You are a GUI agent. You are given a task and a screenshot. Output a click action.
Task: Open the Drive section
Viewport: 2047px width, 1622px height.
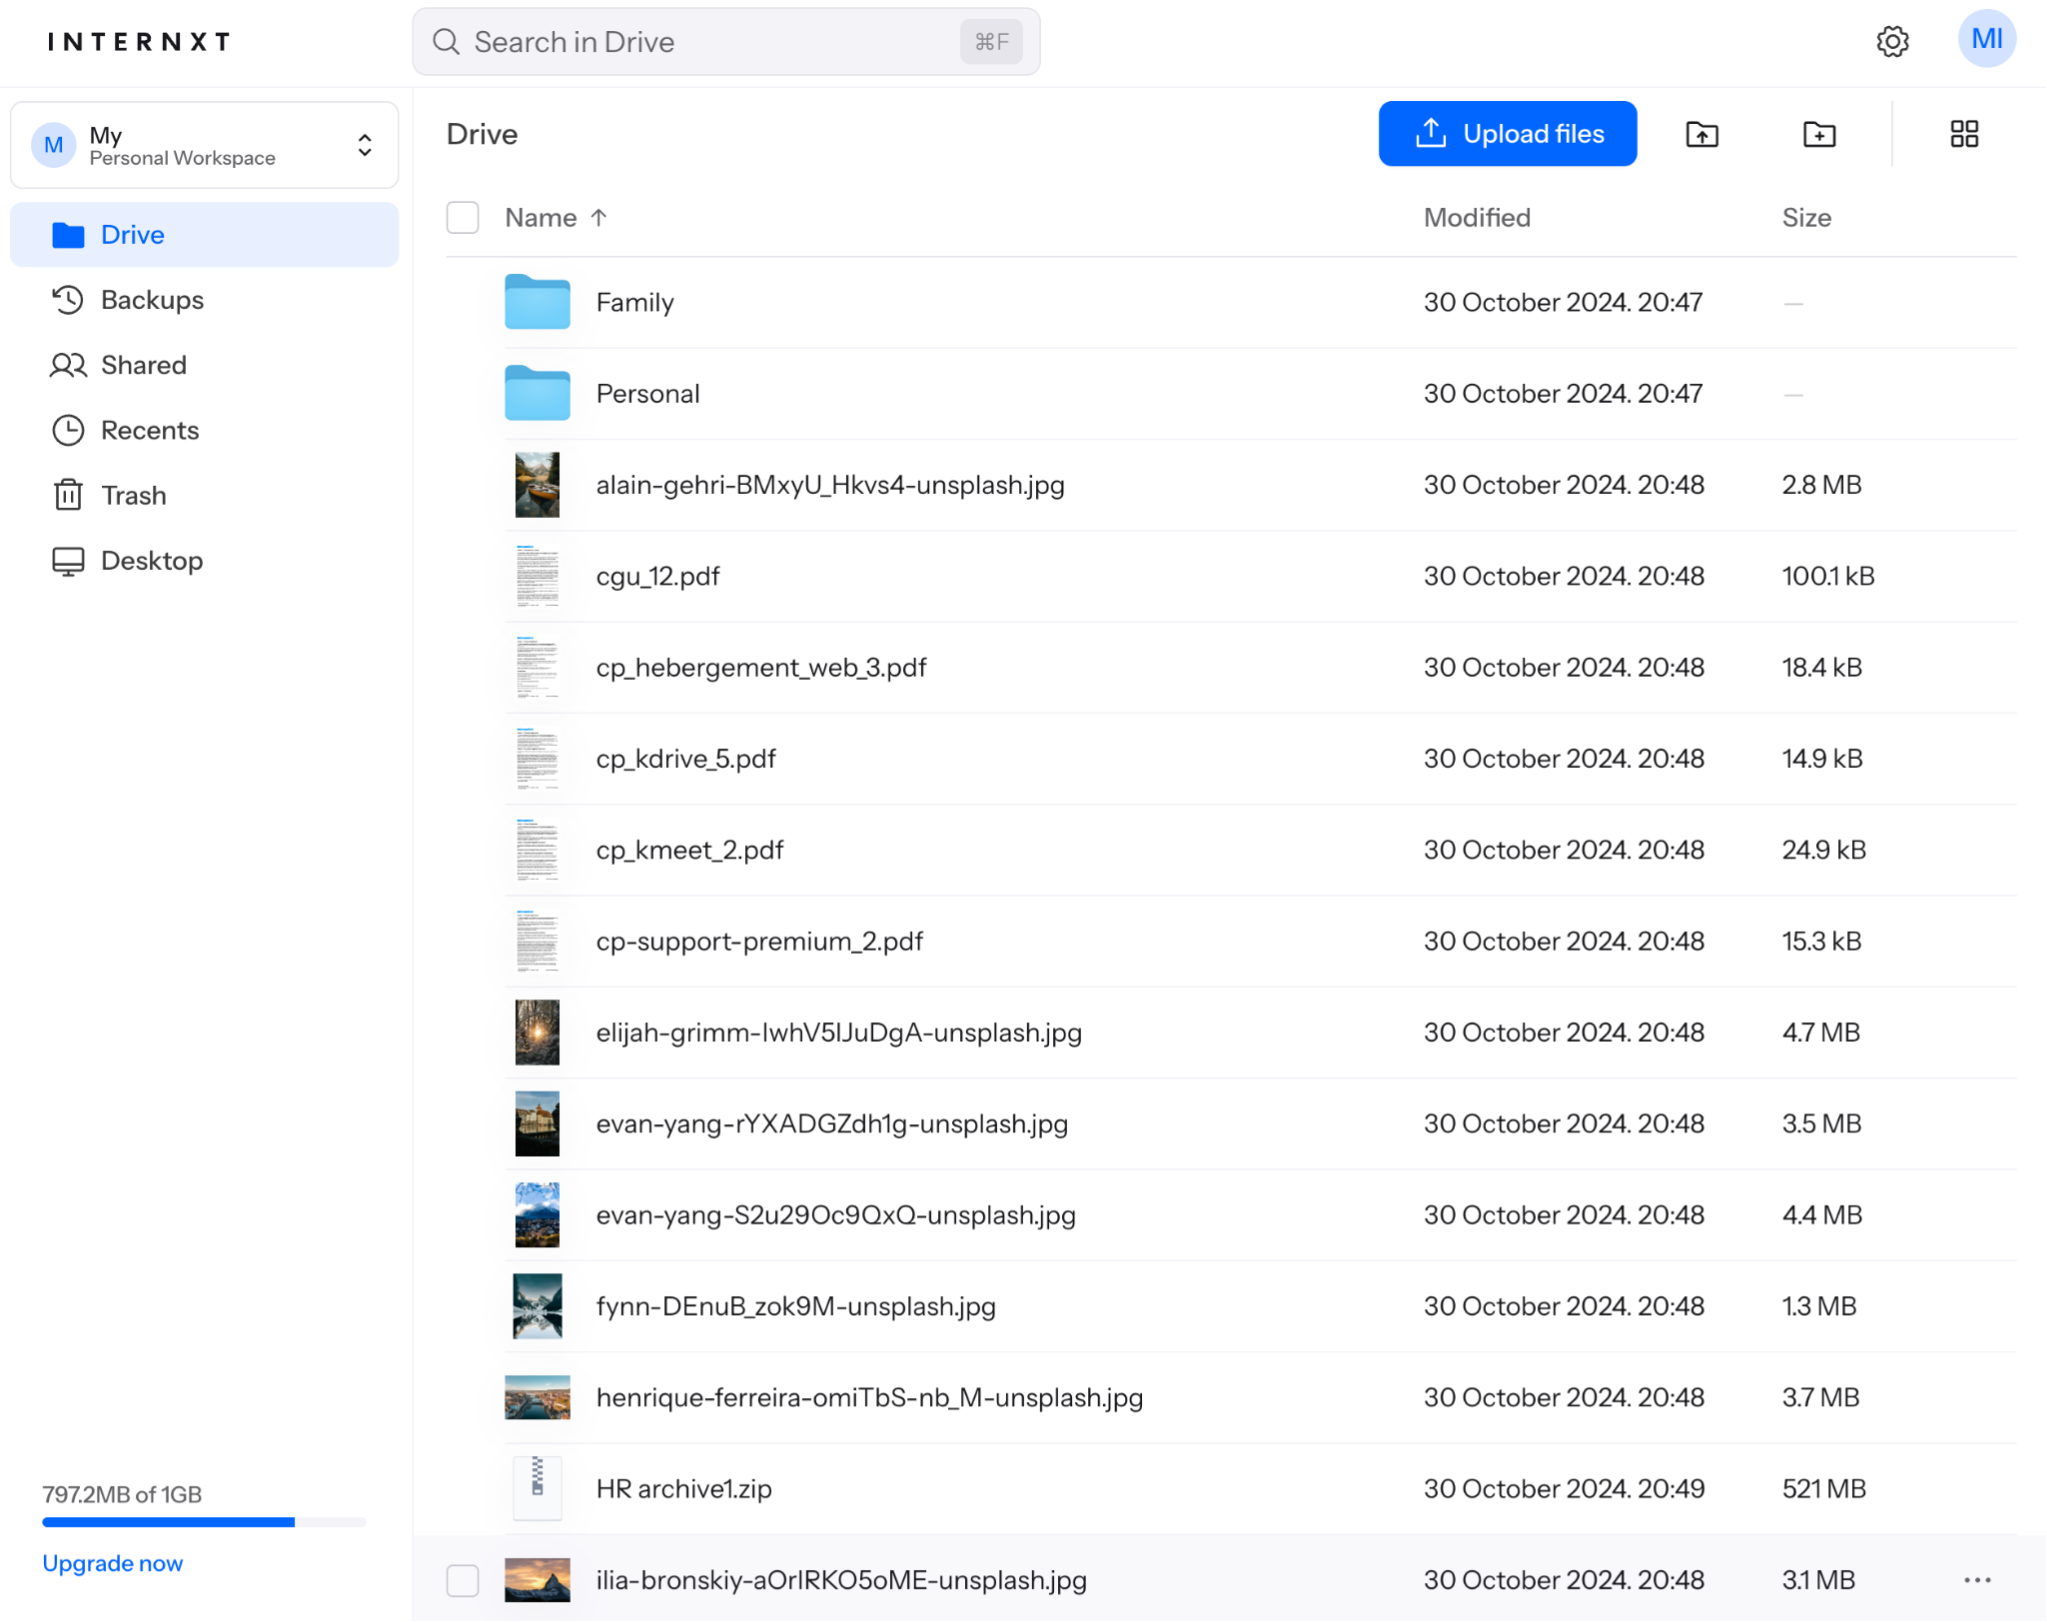pyautogui.click(x=204, y=235)
